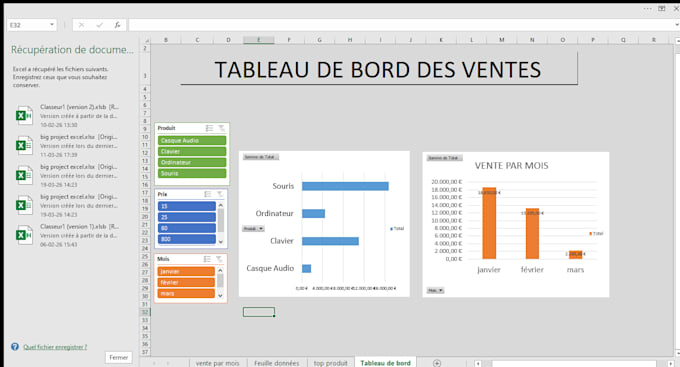Click the help icon beside Quel fichier enregistrer
Viewport: 680px width, 367px height.
click(x=15, y=347)
